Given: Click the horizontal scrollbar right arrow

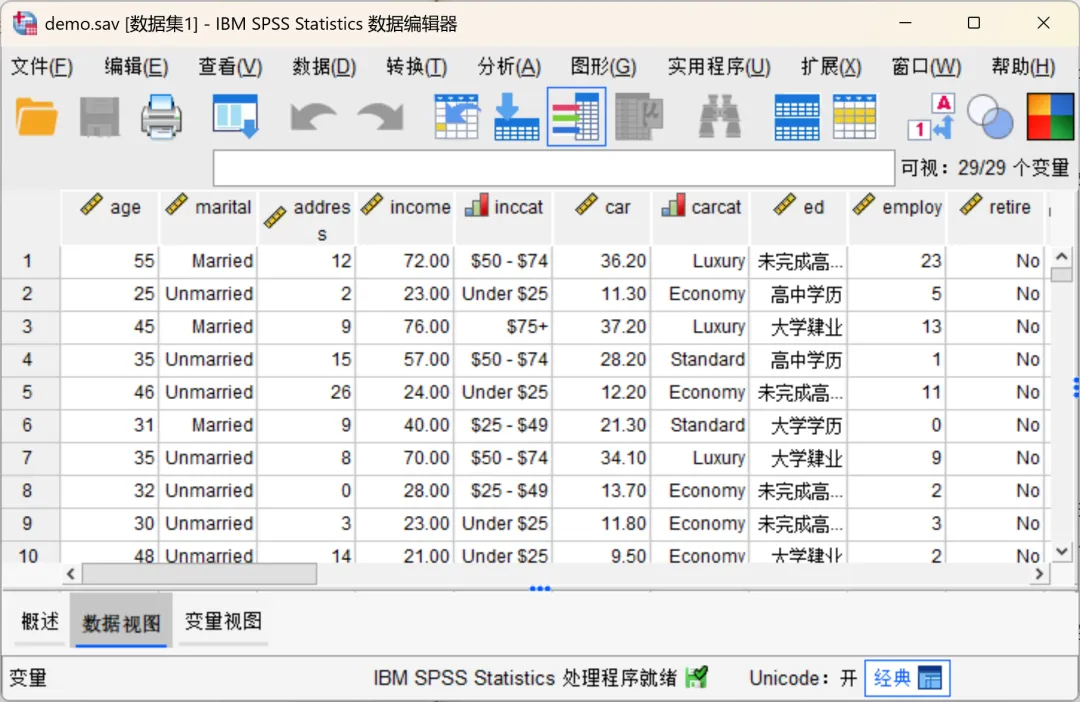Looking at the screenshot, I should pos(1039,574).
